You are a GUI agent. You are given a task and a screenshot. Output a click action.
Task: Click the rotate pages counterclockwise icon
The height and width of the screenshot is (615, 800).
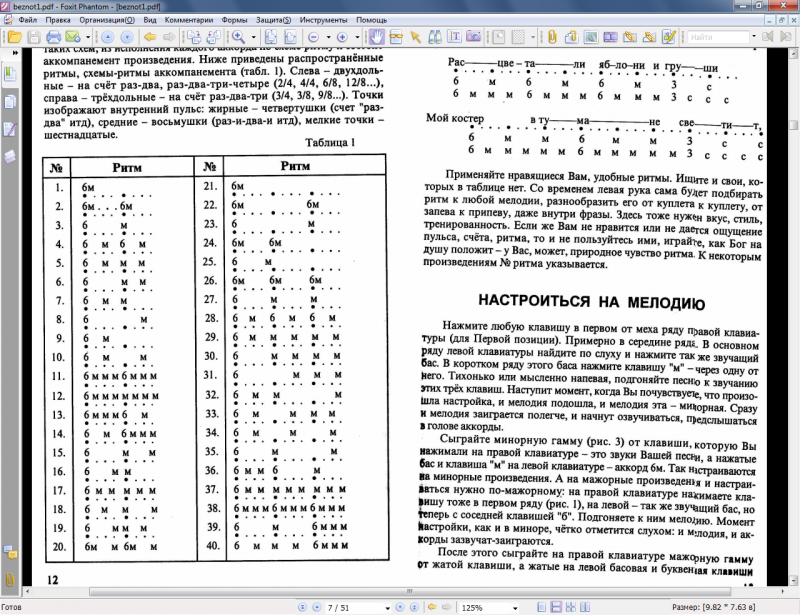[213, 37]
